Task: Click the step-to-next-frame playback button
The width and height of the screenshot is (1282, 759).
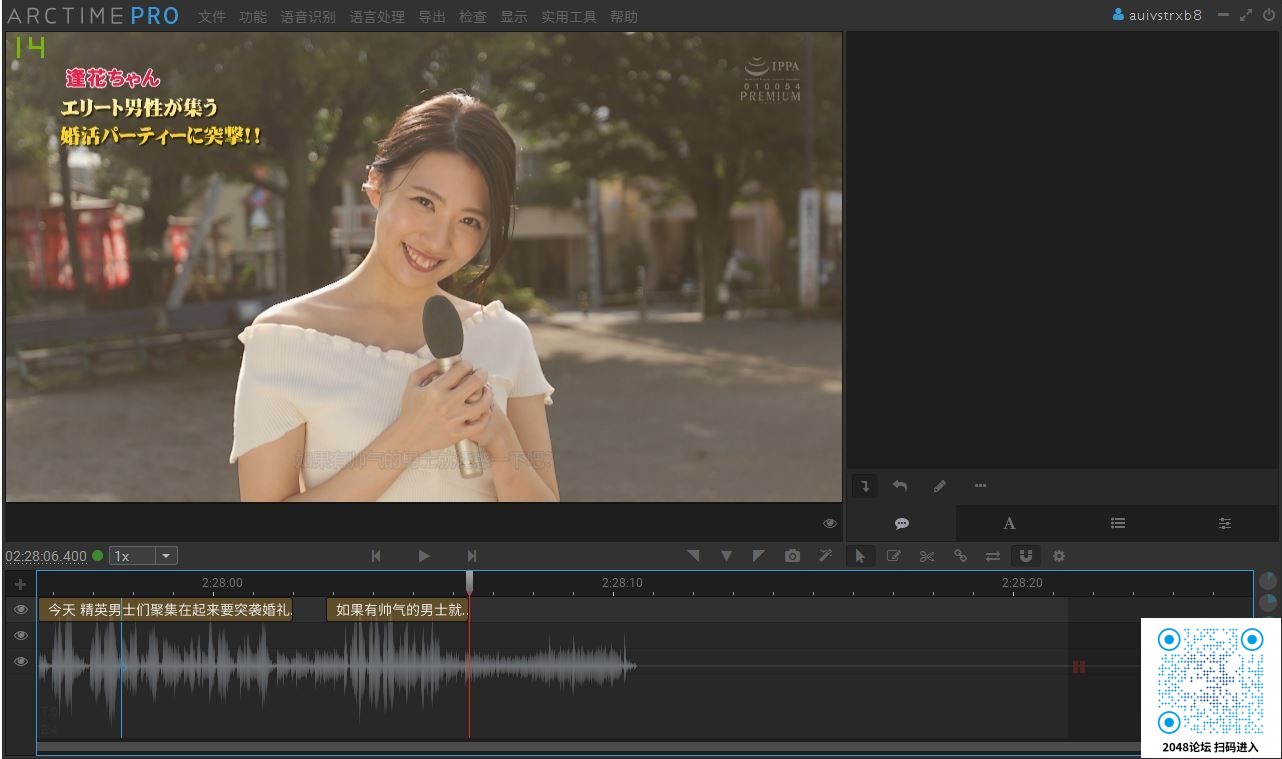Action: click(472, 556)
